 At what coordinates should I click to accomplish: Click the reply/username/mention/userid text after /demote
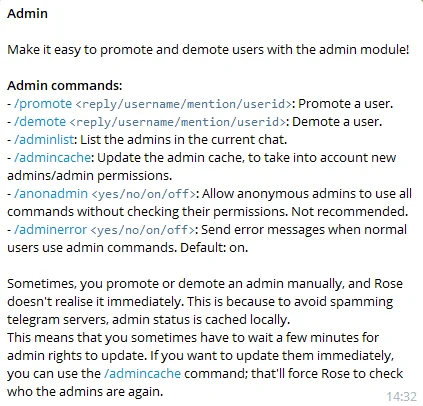178,122
